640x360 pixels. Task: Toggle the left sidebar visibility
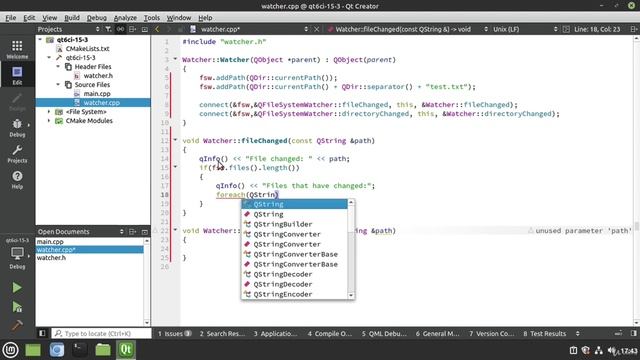pos(42,333)
